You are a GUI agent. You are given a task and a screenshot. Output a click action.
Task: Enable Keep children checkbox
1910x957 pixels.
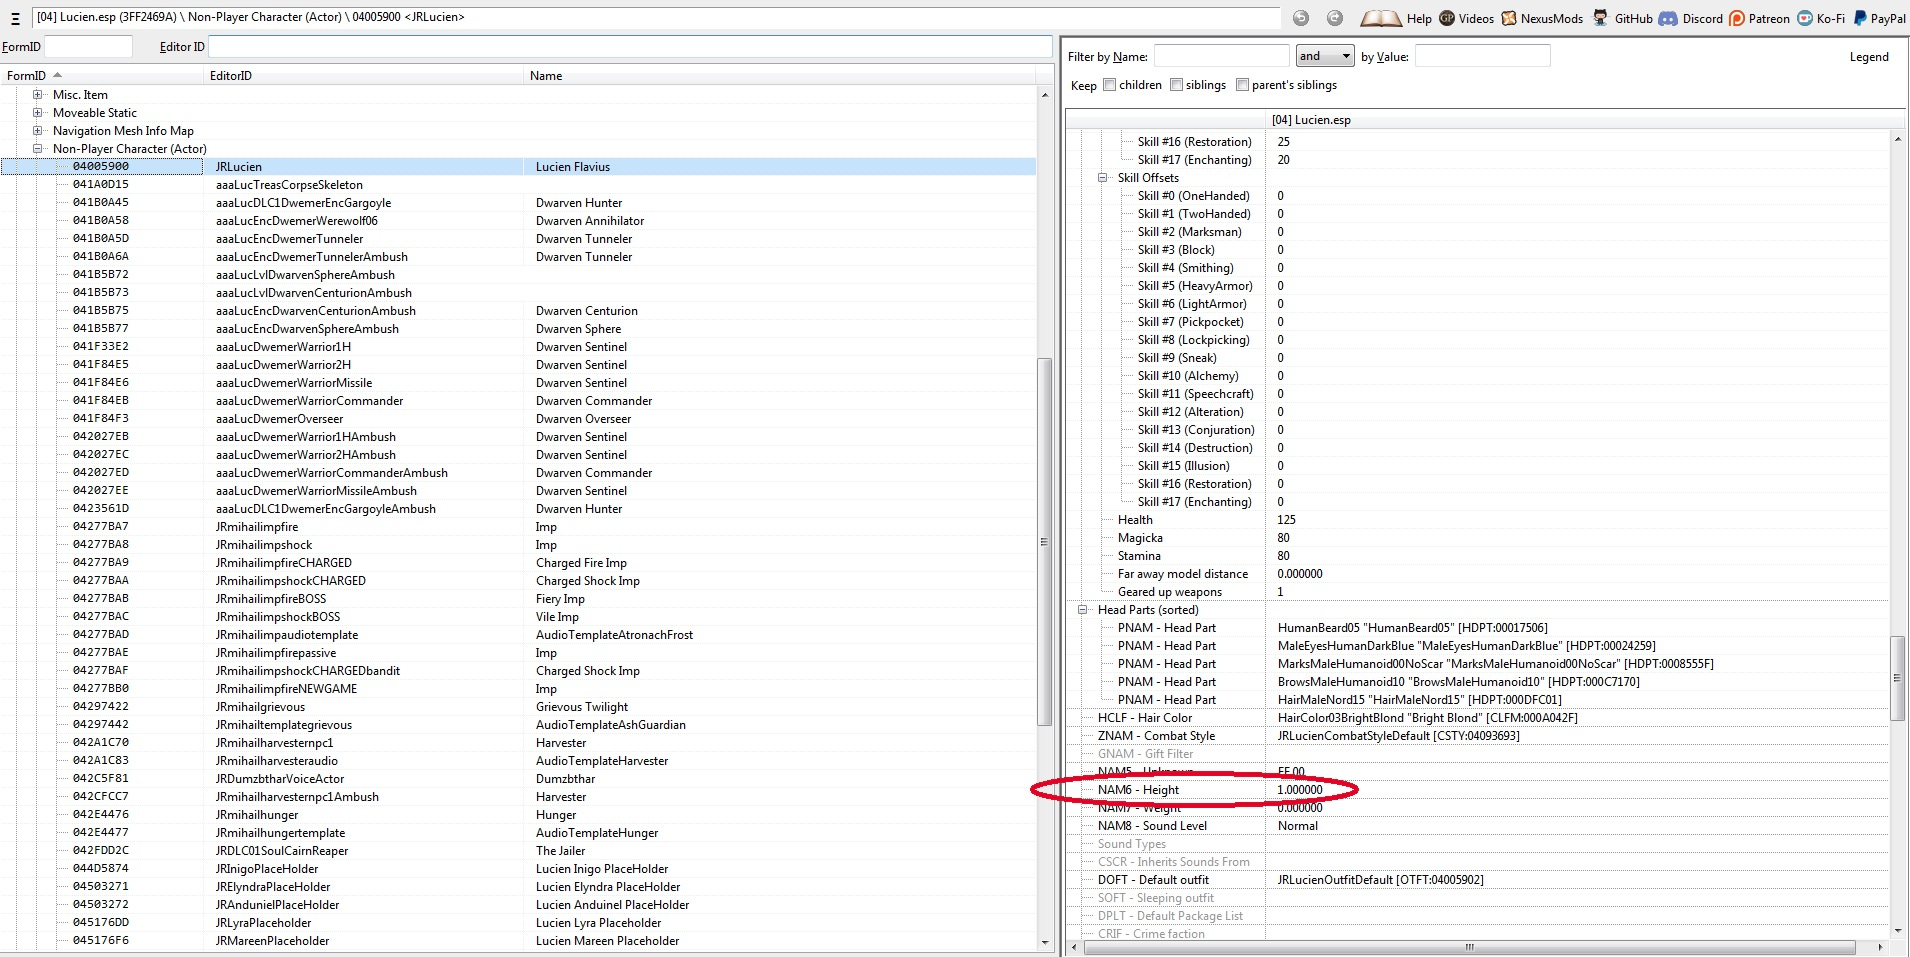[x=1109, y=85]
